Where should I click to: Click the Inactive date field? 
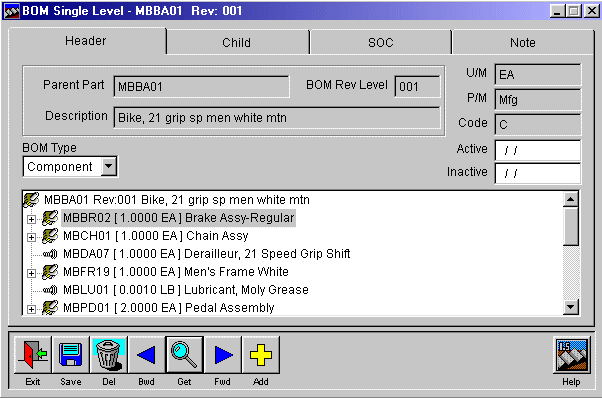click(538, 173)
